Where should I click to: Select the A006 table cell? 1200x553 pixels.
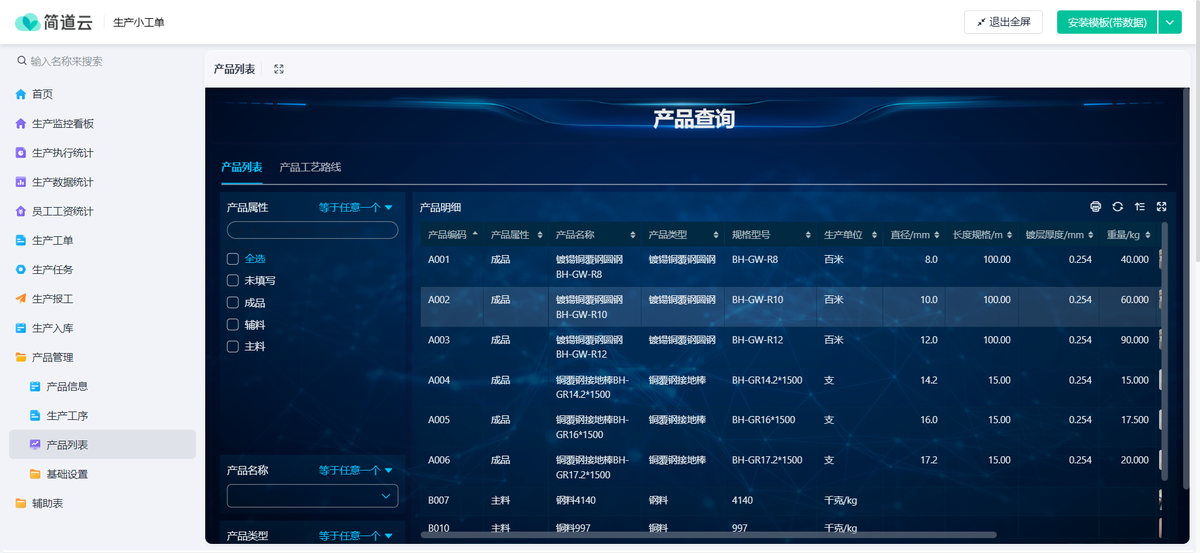pos(452,467)
